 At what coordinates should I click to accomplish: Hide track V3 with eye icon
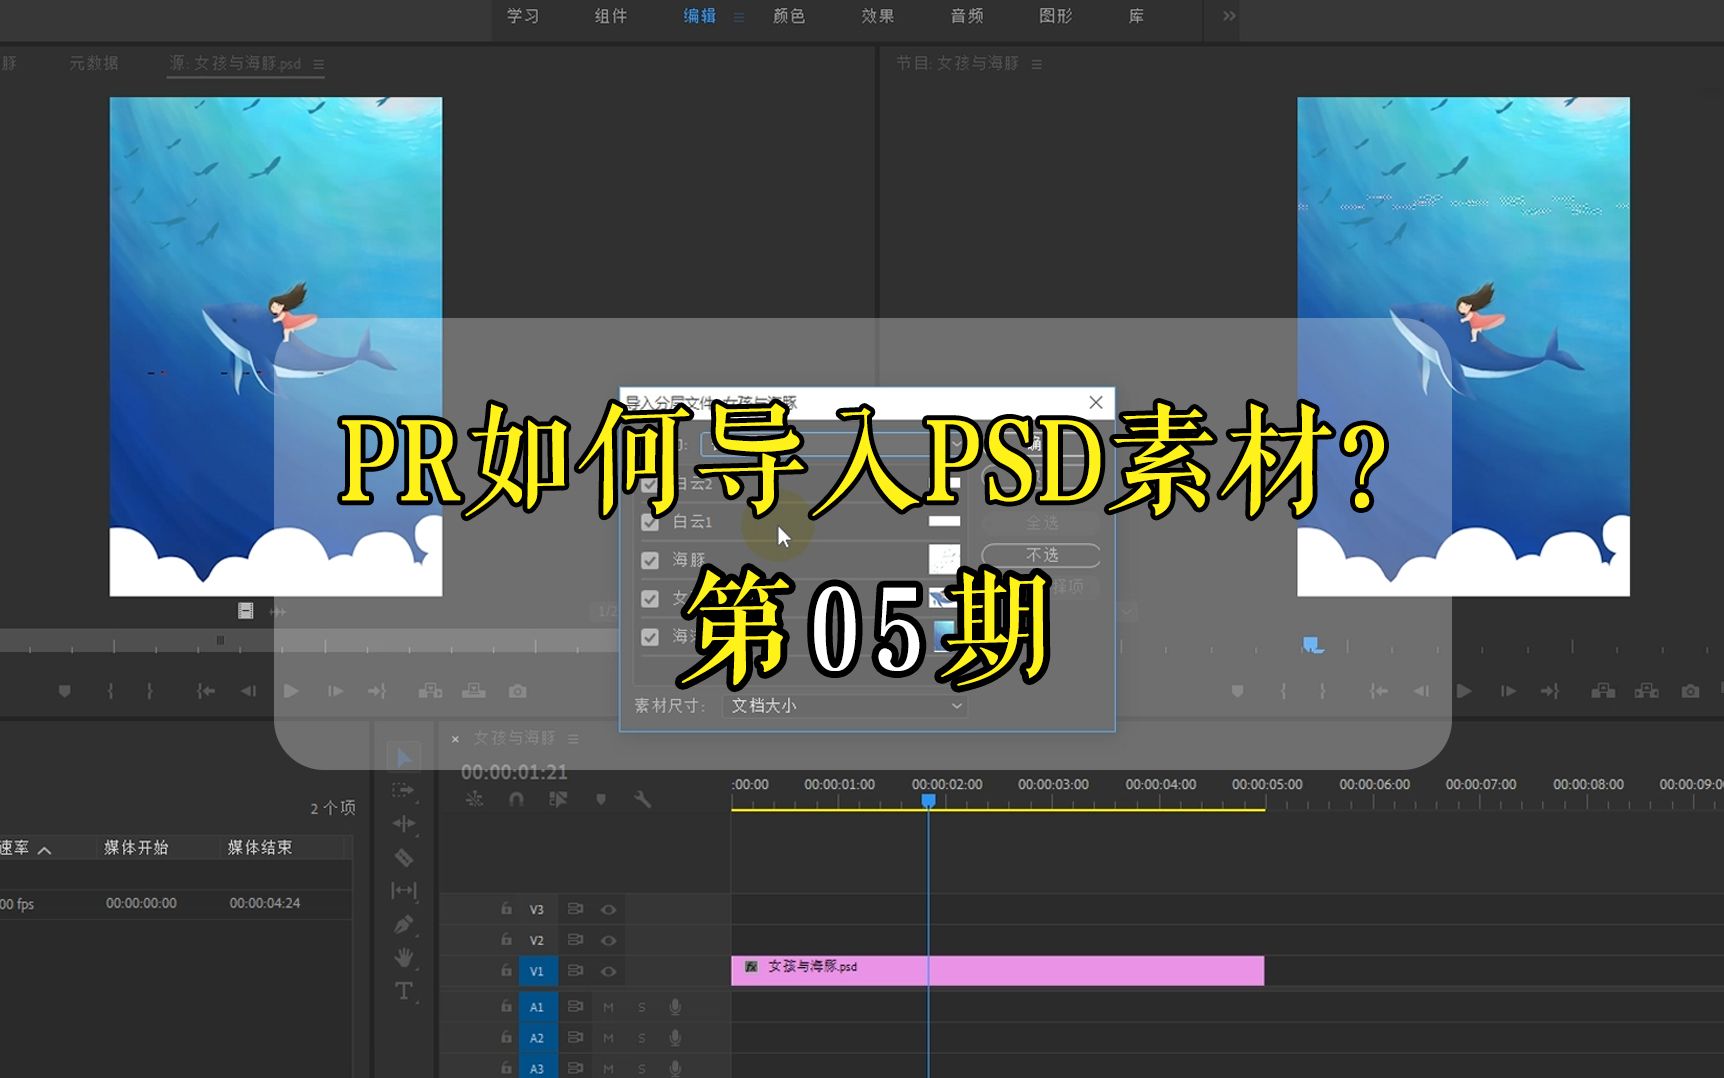coord(608,909)
